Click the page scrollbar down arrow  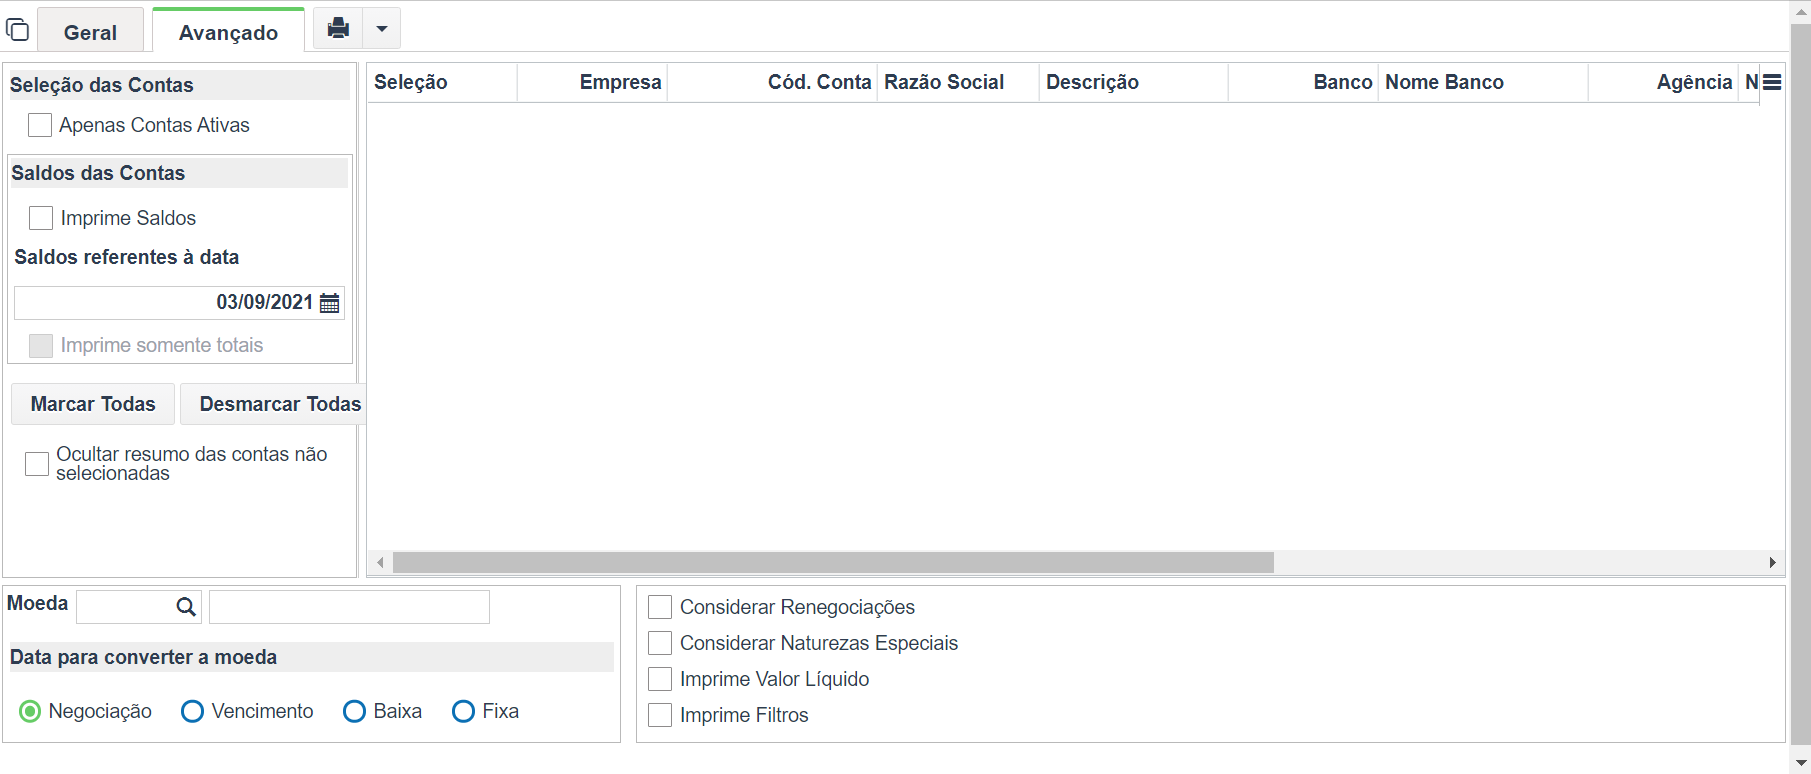coord(1800,763)
